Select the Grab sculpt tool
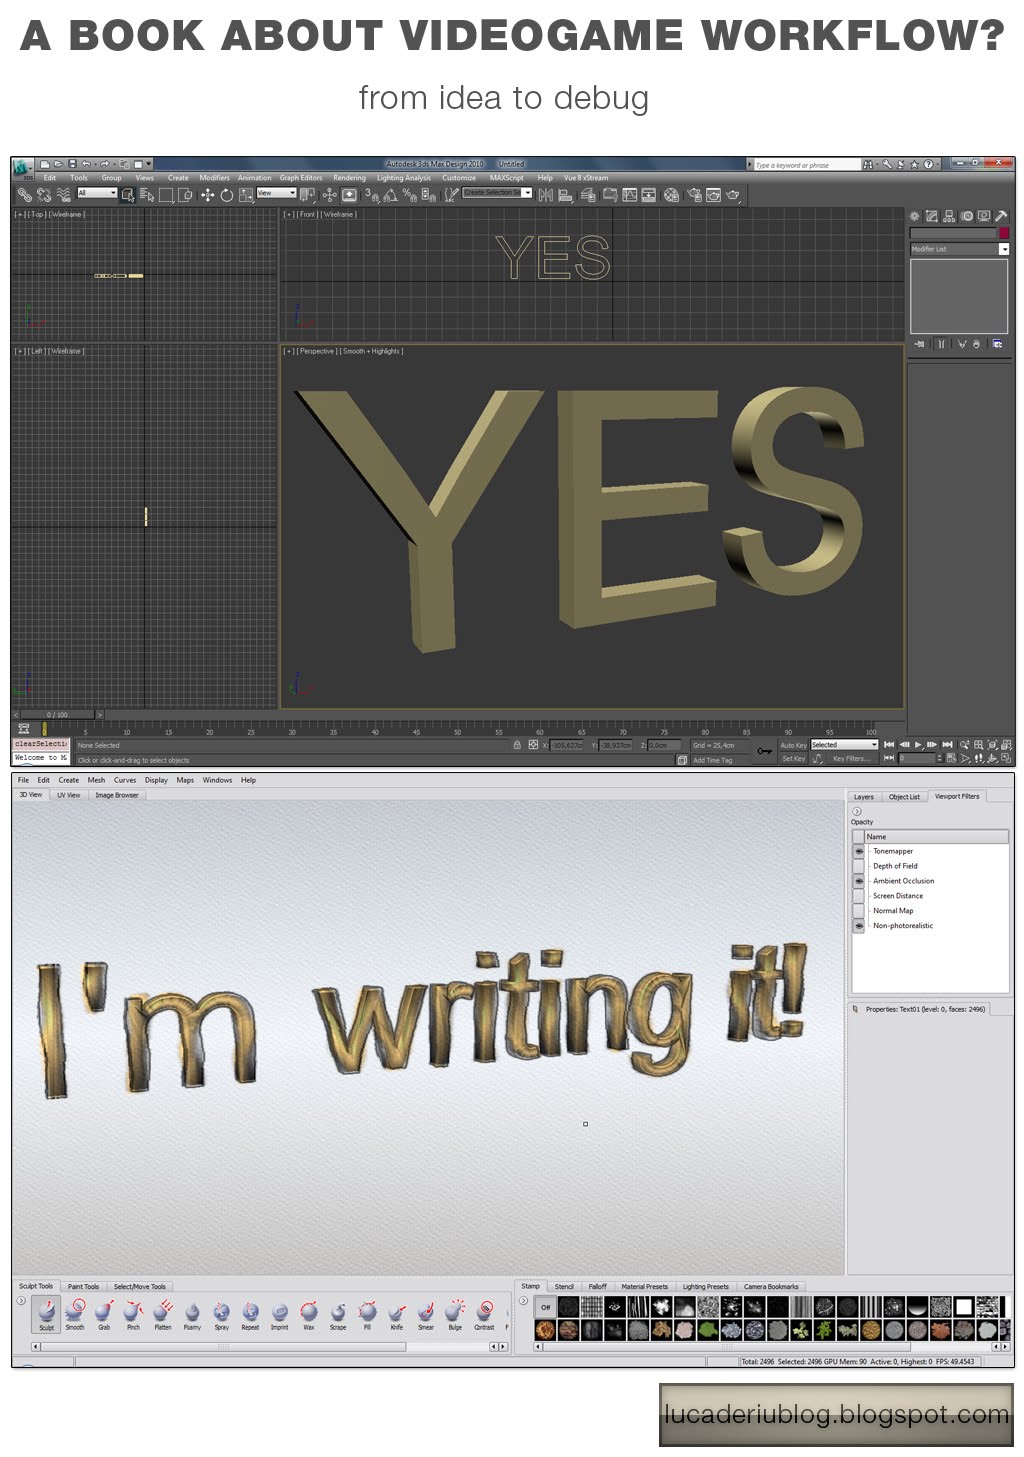 [104, 1313]
